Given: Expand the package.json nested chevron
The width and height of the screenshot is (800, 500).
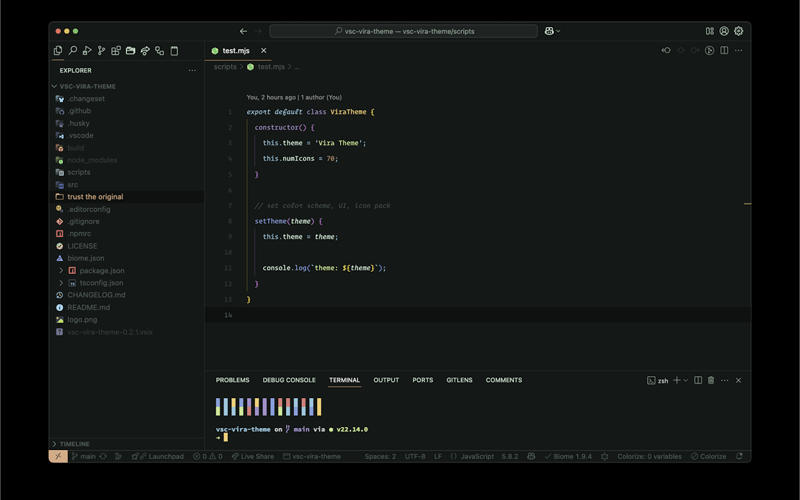Looking at the screenshot, I should click(61, 270).
